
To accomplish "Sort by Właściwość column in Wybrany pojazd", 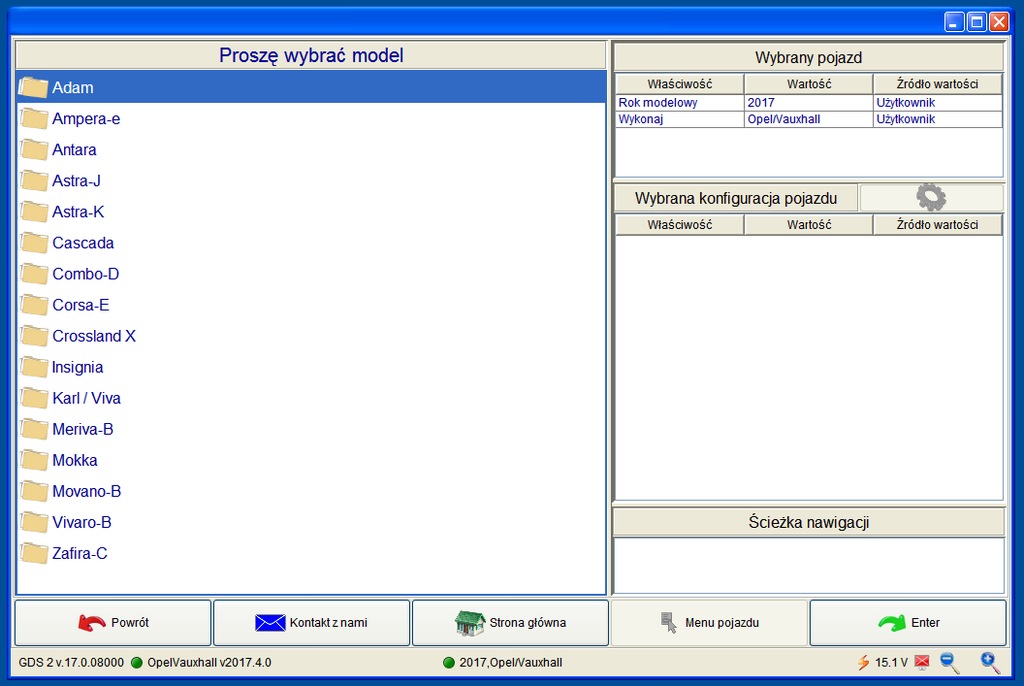I will coord(680,84).
